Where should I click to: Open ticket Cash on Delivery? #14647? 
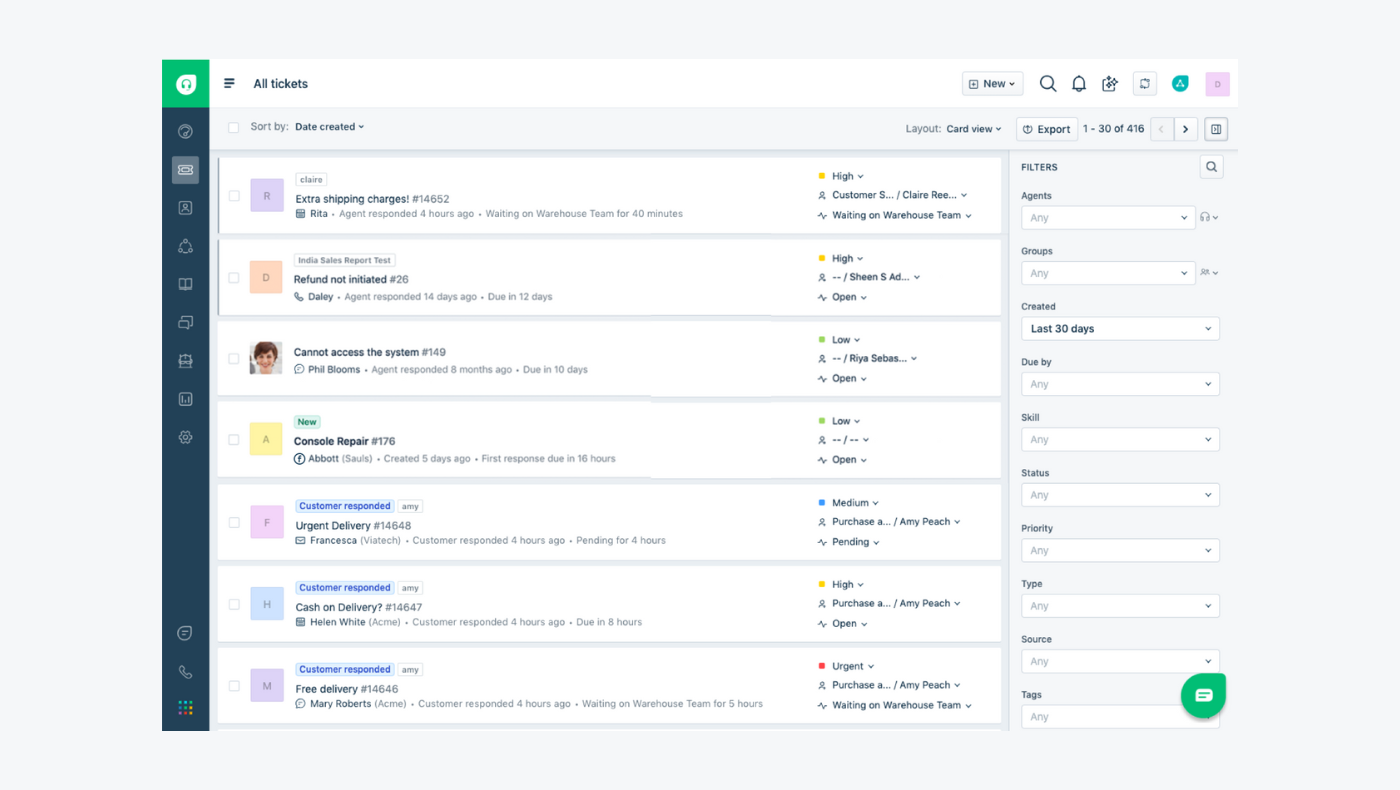[359, 607]
